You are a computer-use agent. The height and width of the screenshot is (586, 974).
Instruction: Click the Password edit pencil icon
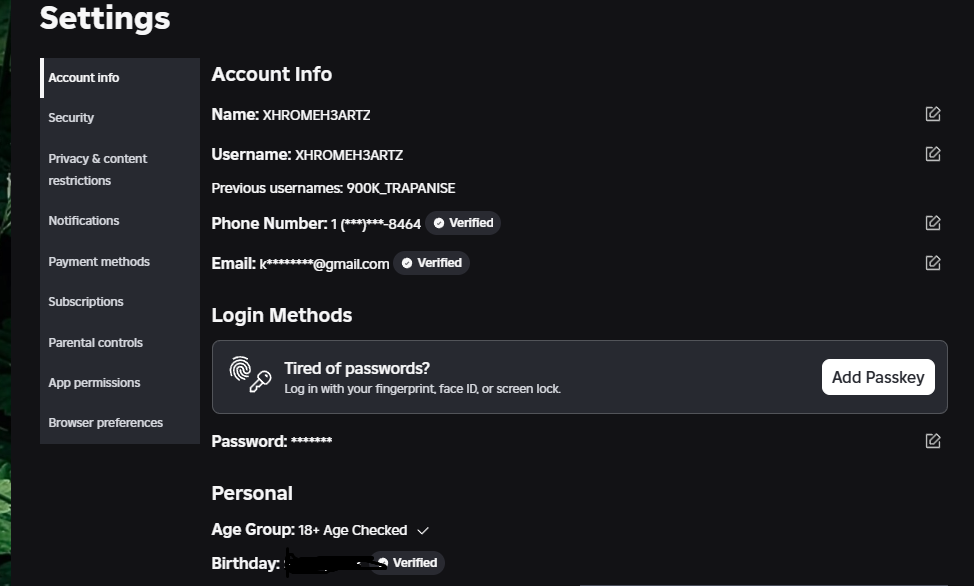(x=933, y=441)
